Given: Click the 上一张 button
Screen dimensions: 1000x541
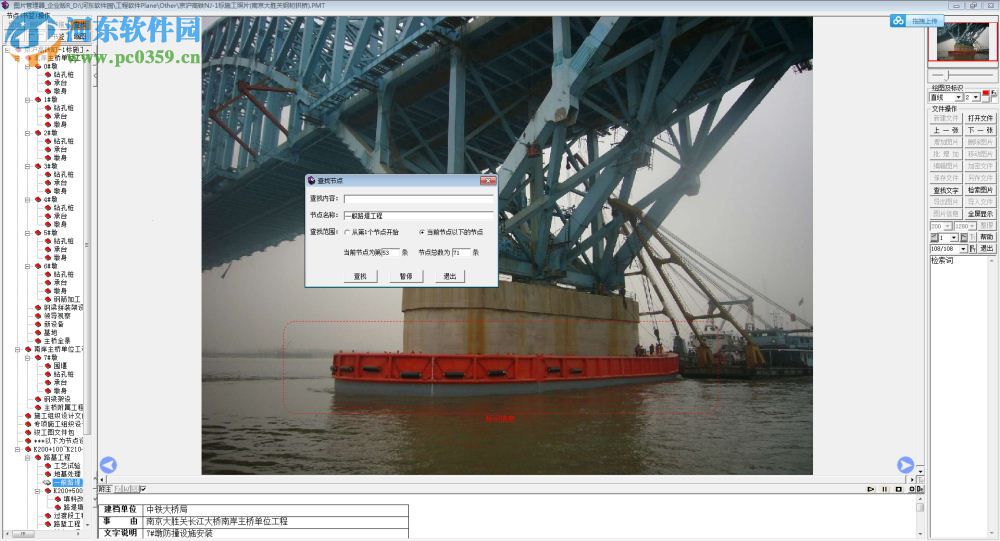Looking at the screenshot, I should tap(946, 130).
